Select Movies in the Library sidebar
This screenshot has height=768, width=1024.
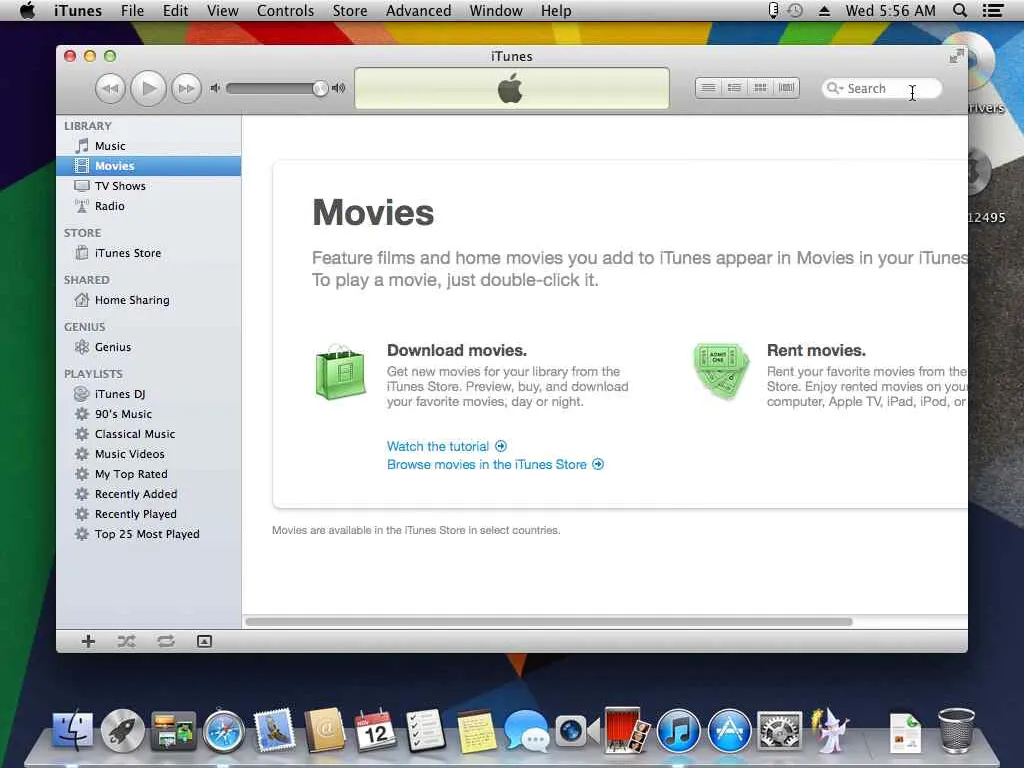tap(148, 166)
